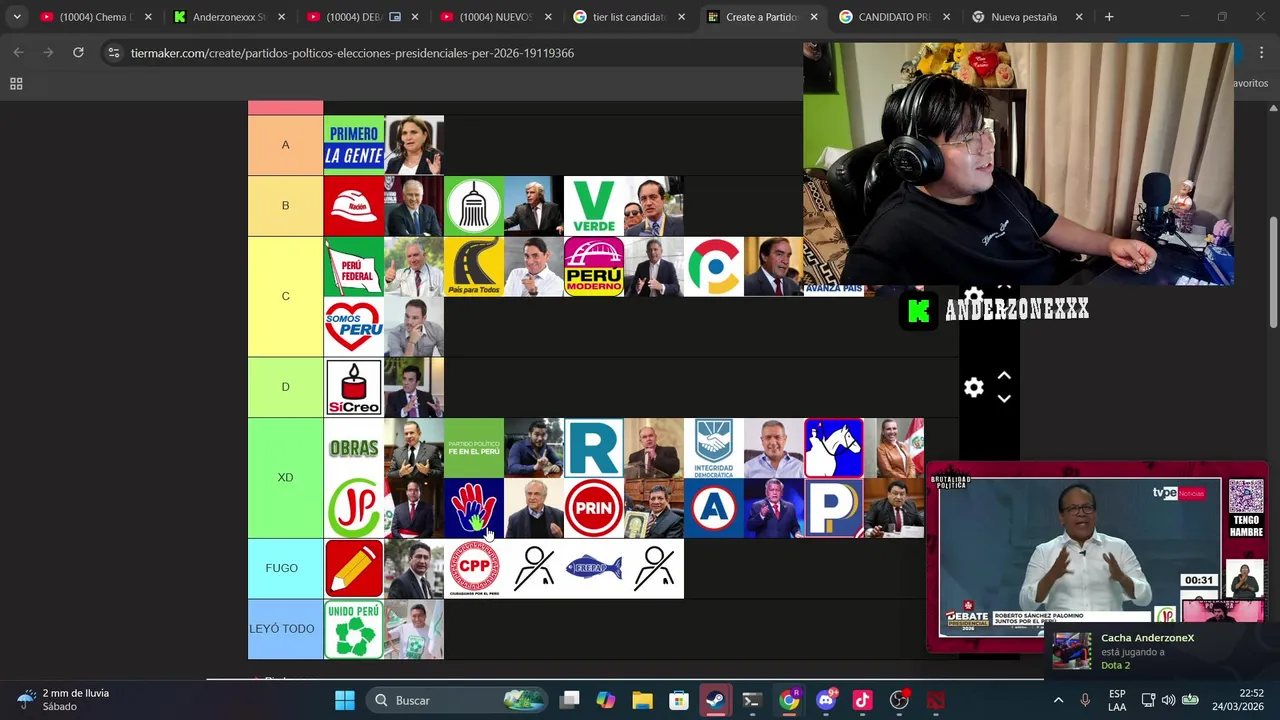The image size is (1280, 720).
Task: Open the Chrome apps grid shortcut
Action: pos(16,84)
